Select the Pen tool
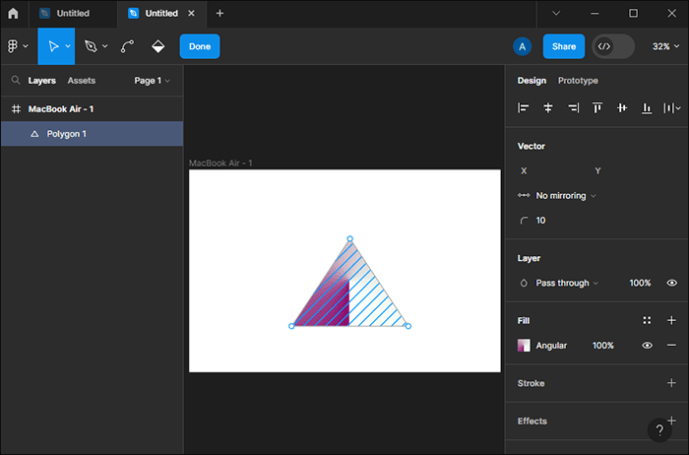Viewport: 689px width, 455px height. click(91, 46)
